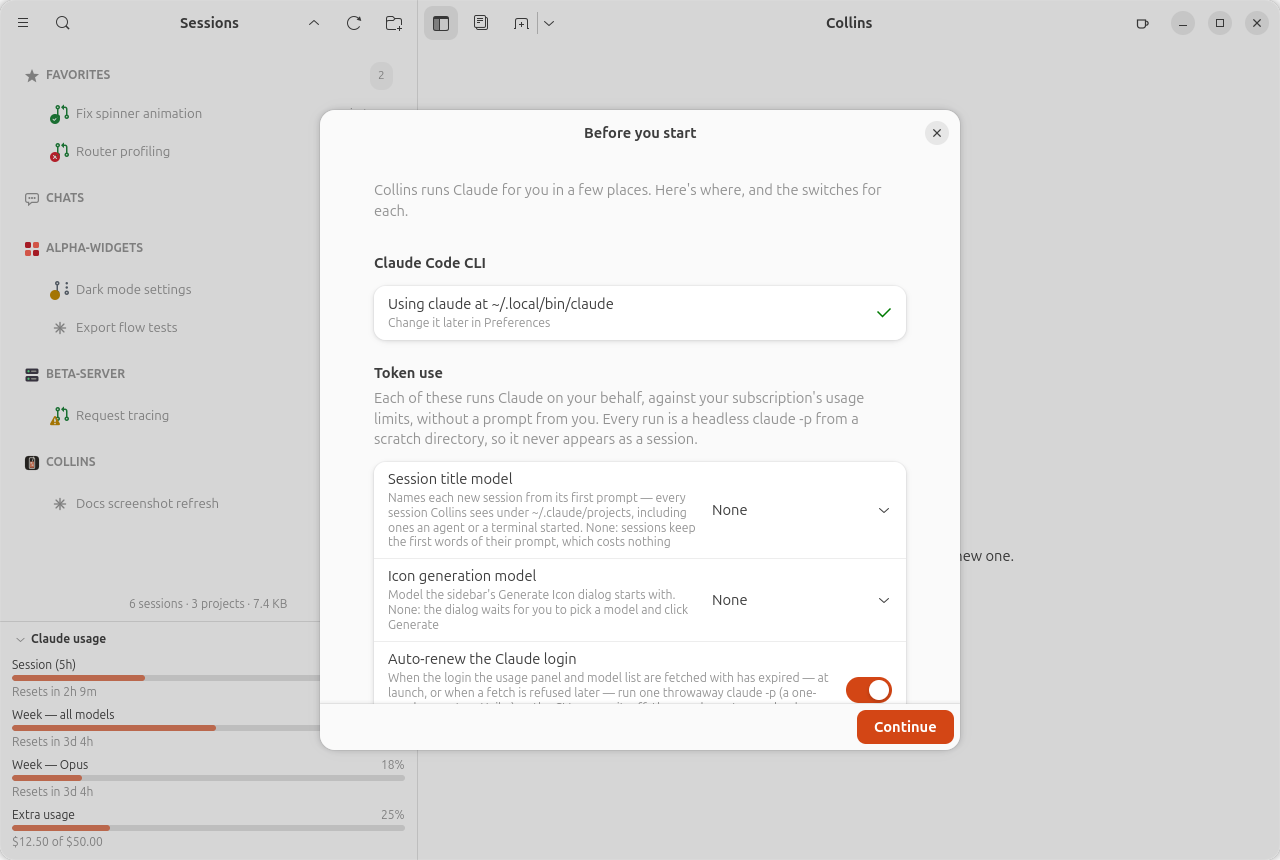Click Export flow tests asterisk icon

click(60, 328)
